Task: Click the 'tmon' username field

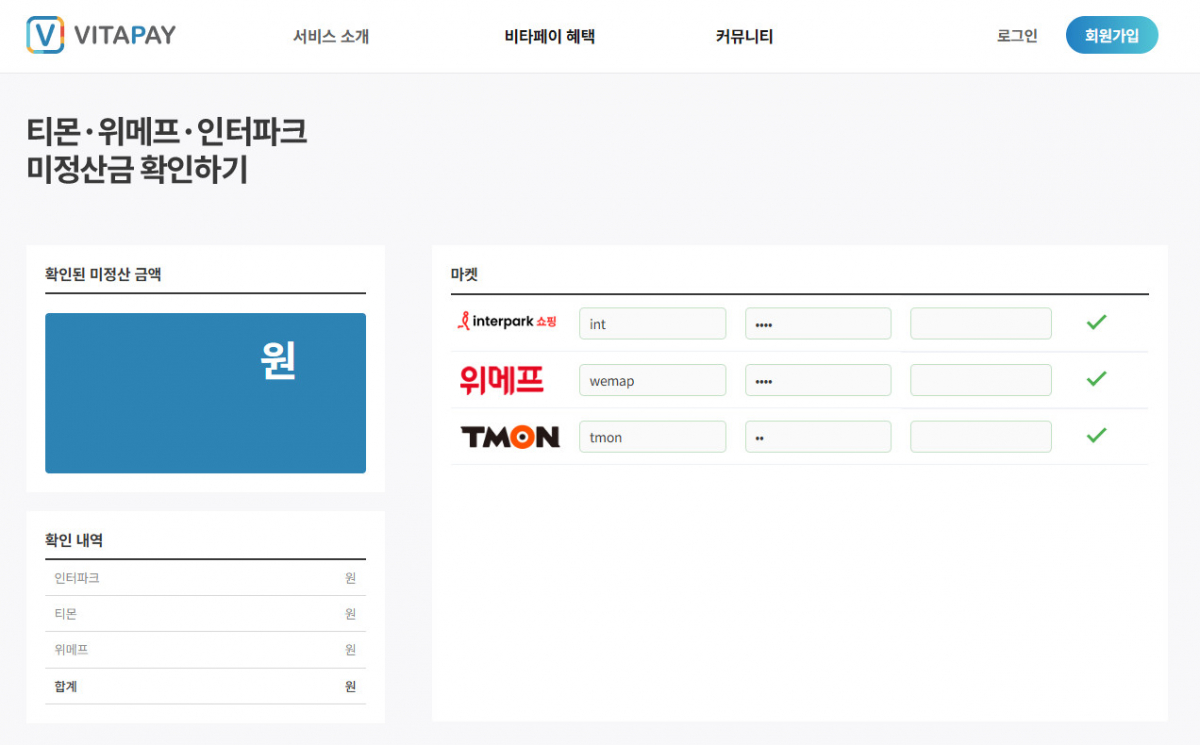Action: tap(652, 436)
